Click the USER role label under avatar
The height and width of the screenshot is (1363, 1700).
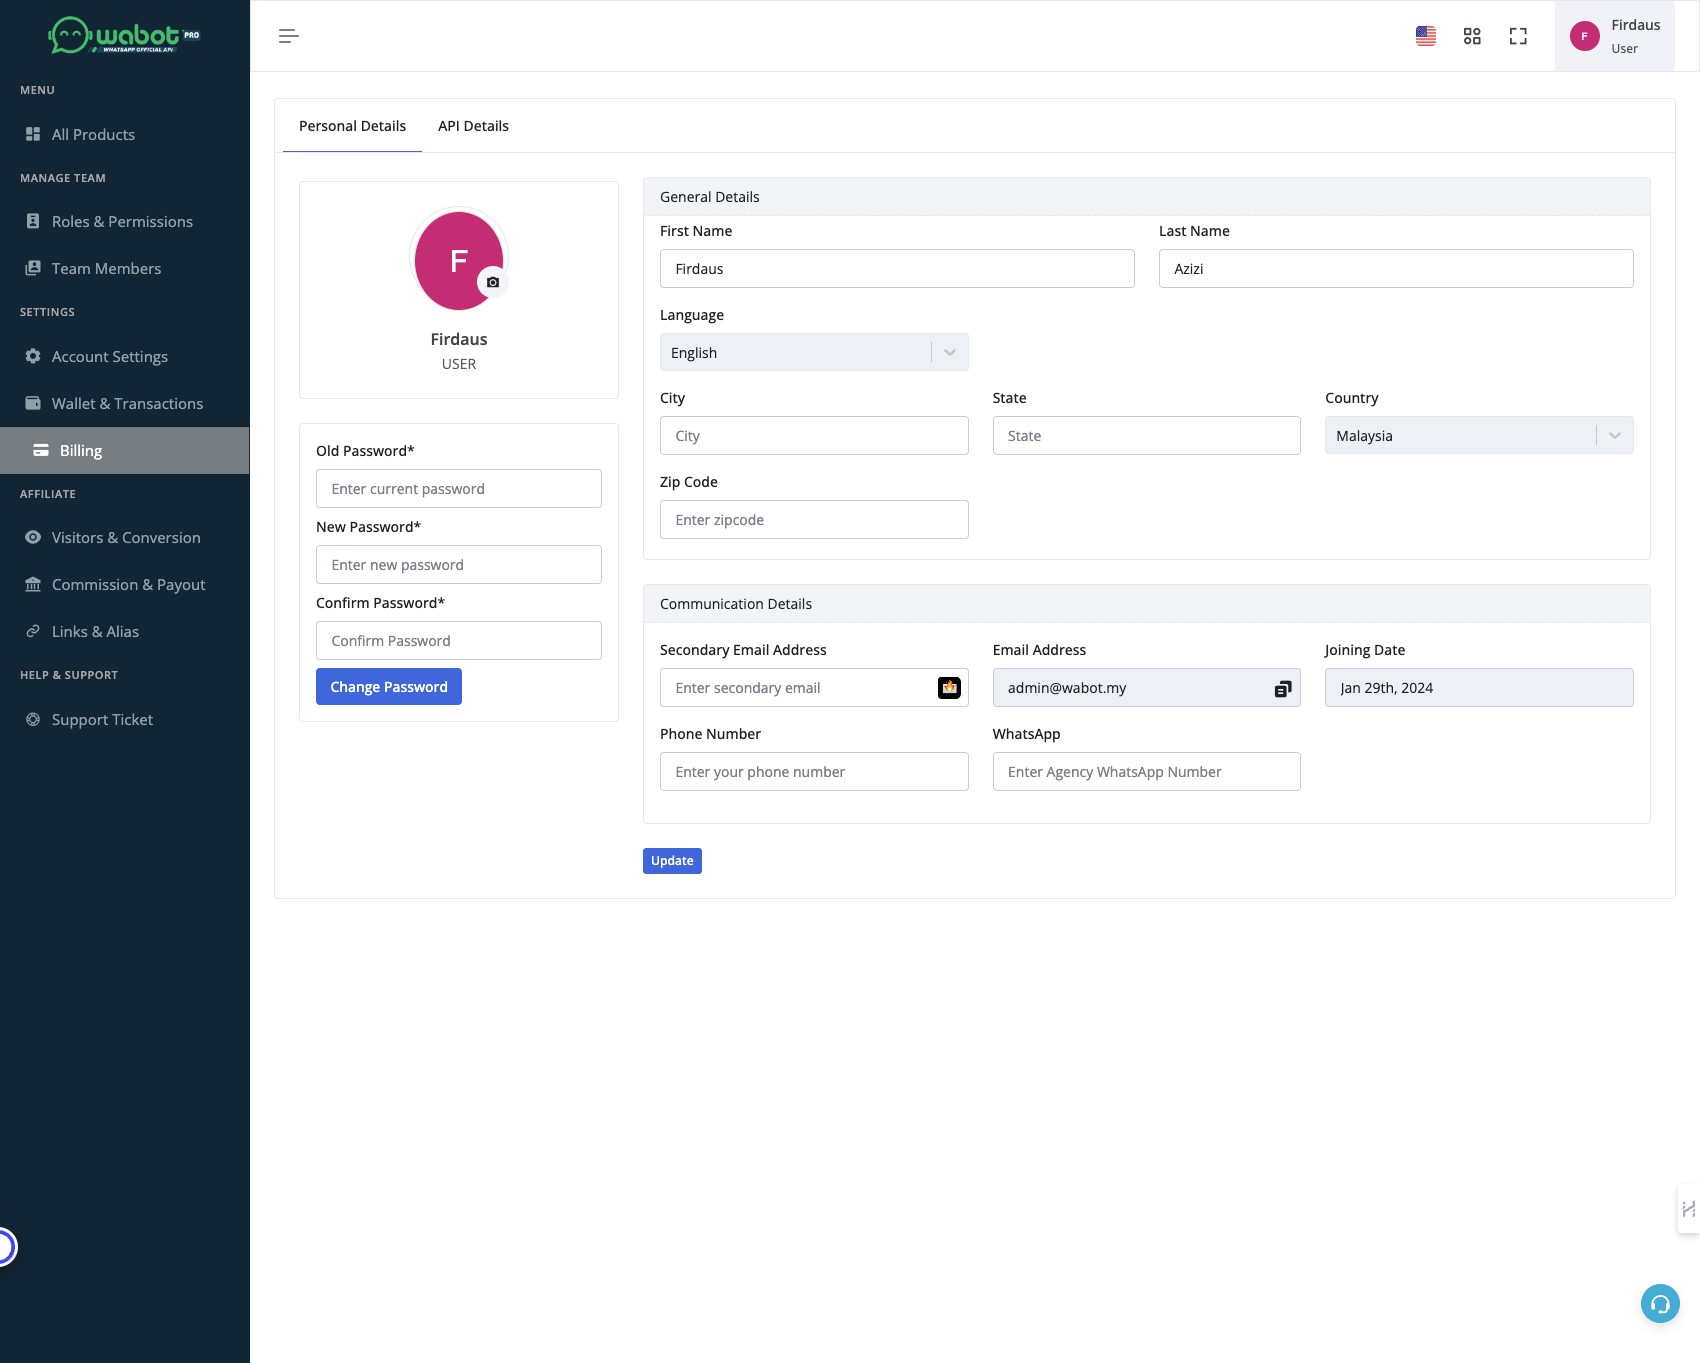click(x=459, y=364)
